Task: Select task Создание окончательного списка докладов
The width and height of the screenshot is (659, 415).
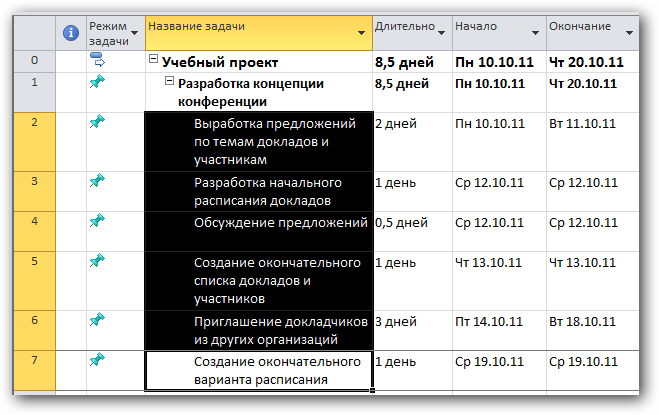Action: pos(259,281)
